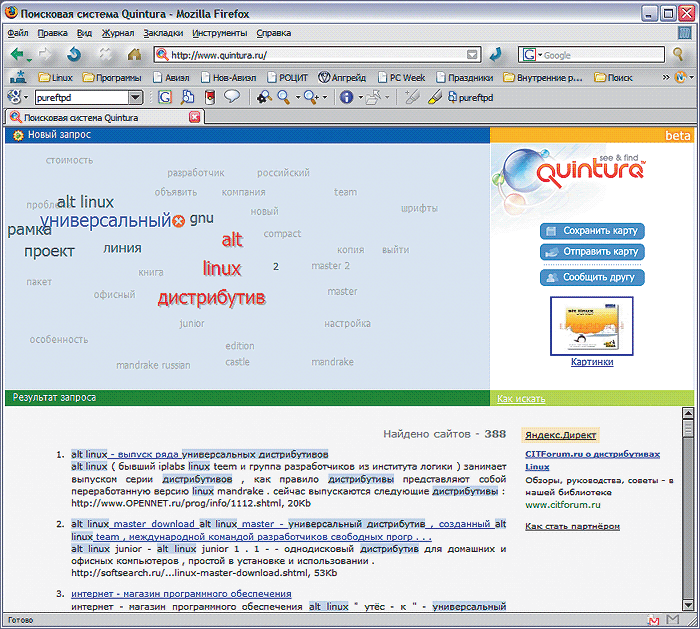Open the Закладки menu

(x=163, y=33)
